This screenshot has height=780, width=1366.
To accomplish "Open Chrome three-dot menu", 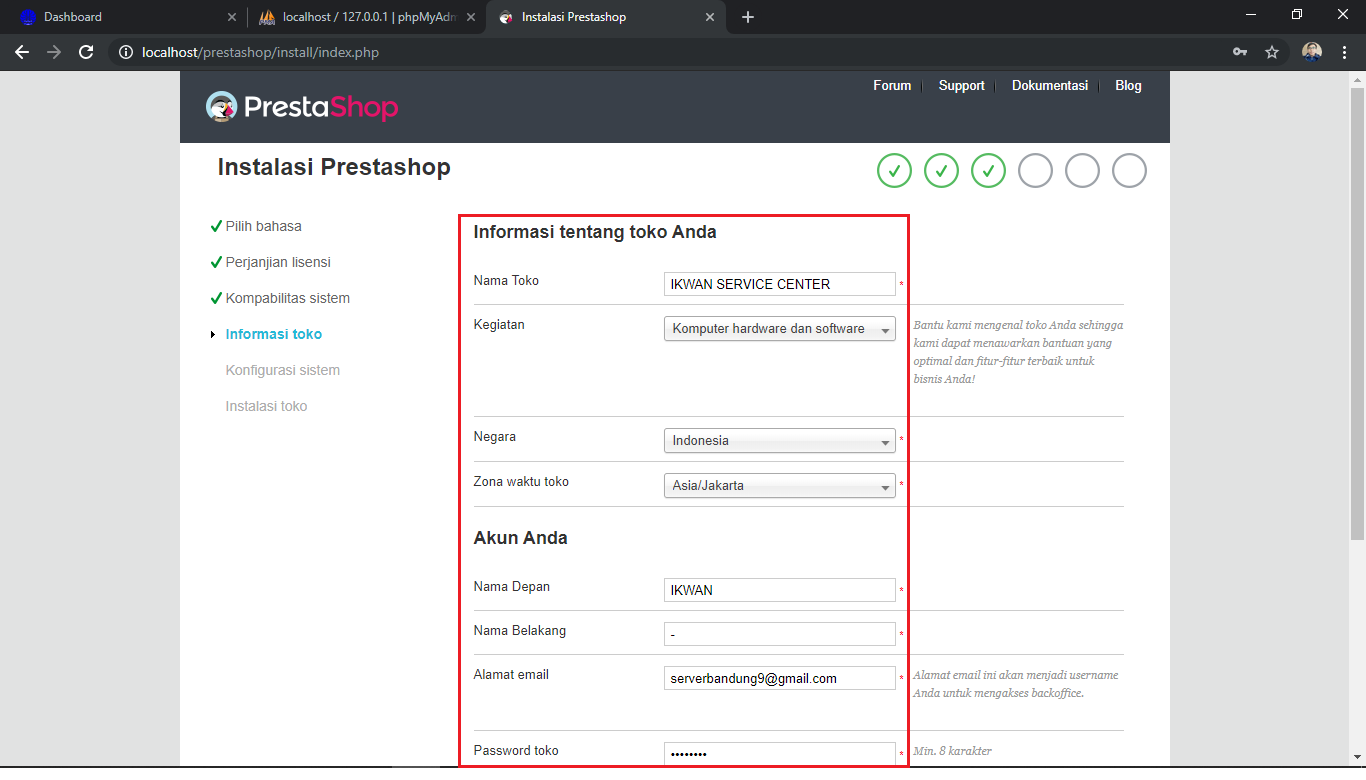I will [x=1345, y=52].
